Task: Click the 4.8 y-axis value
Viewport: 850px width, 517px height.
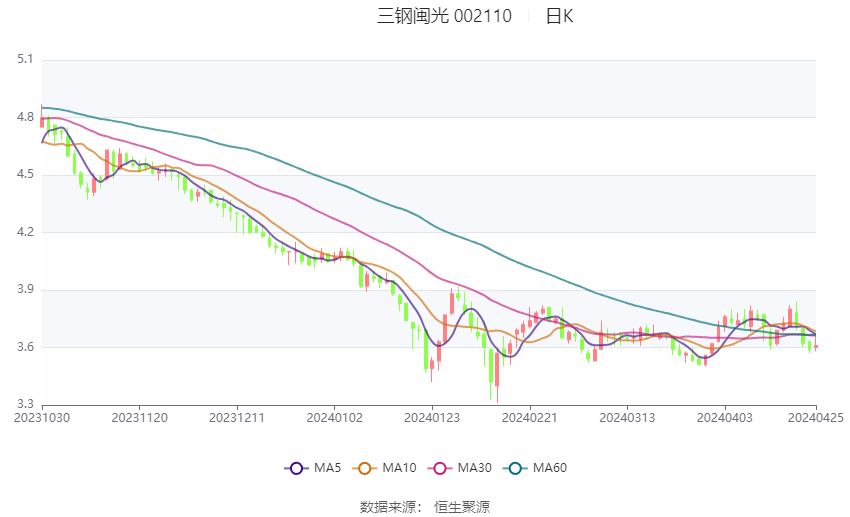Action: coord(25,117)
